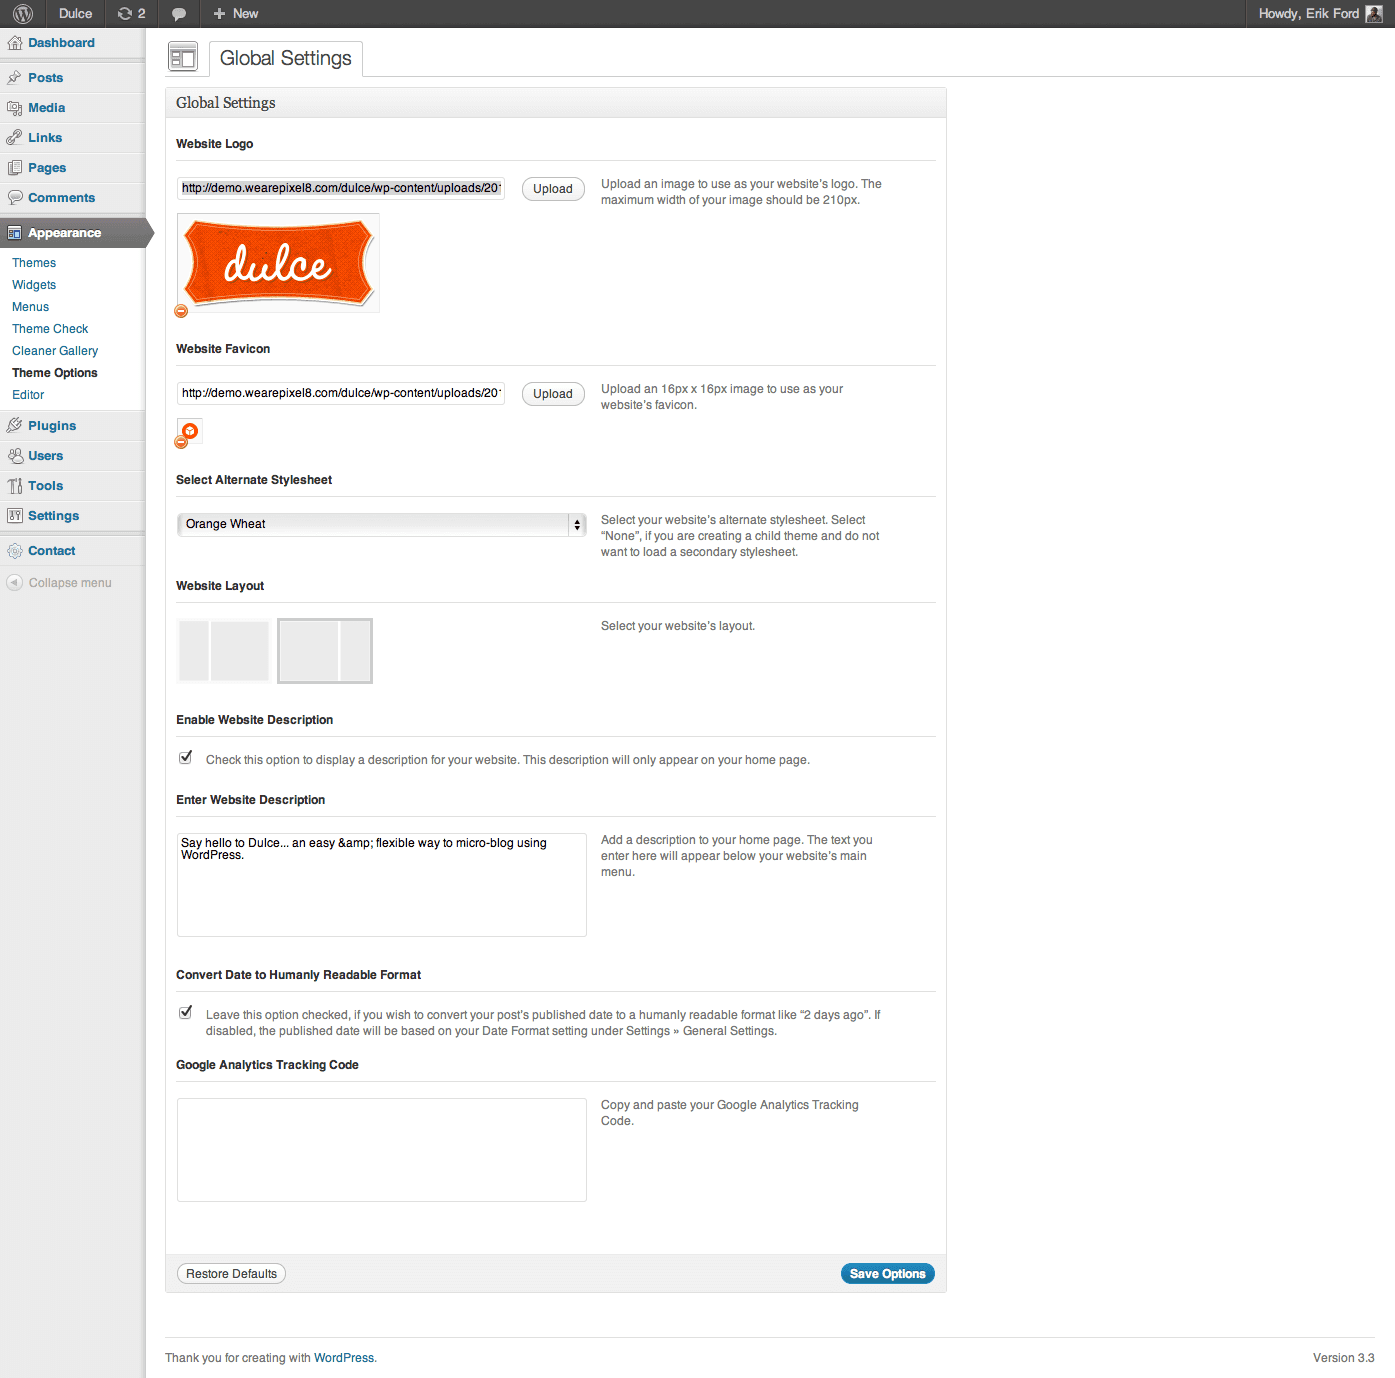The image size is (1395, 1378).
Task: Select the left-sidebar website layout thumbnail
Action: [224, 651]
